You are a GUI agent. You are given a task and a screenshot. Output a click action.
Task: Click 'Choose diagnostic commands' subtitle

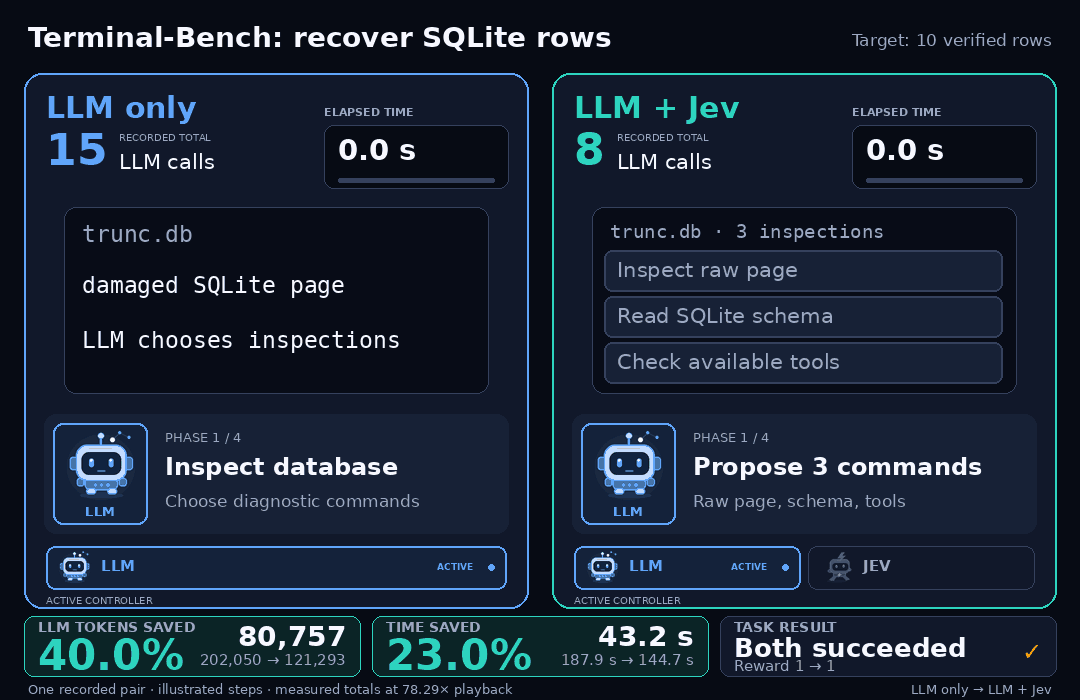tap(292, 502)
